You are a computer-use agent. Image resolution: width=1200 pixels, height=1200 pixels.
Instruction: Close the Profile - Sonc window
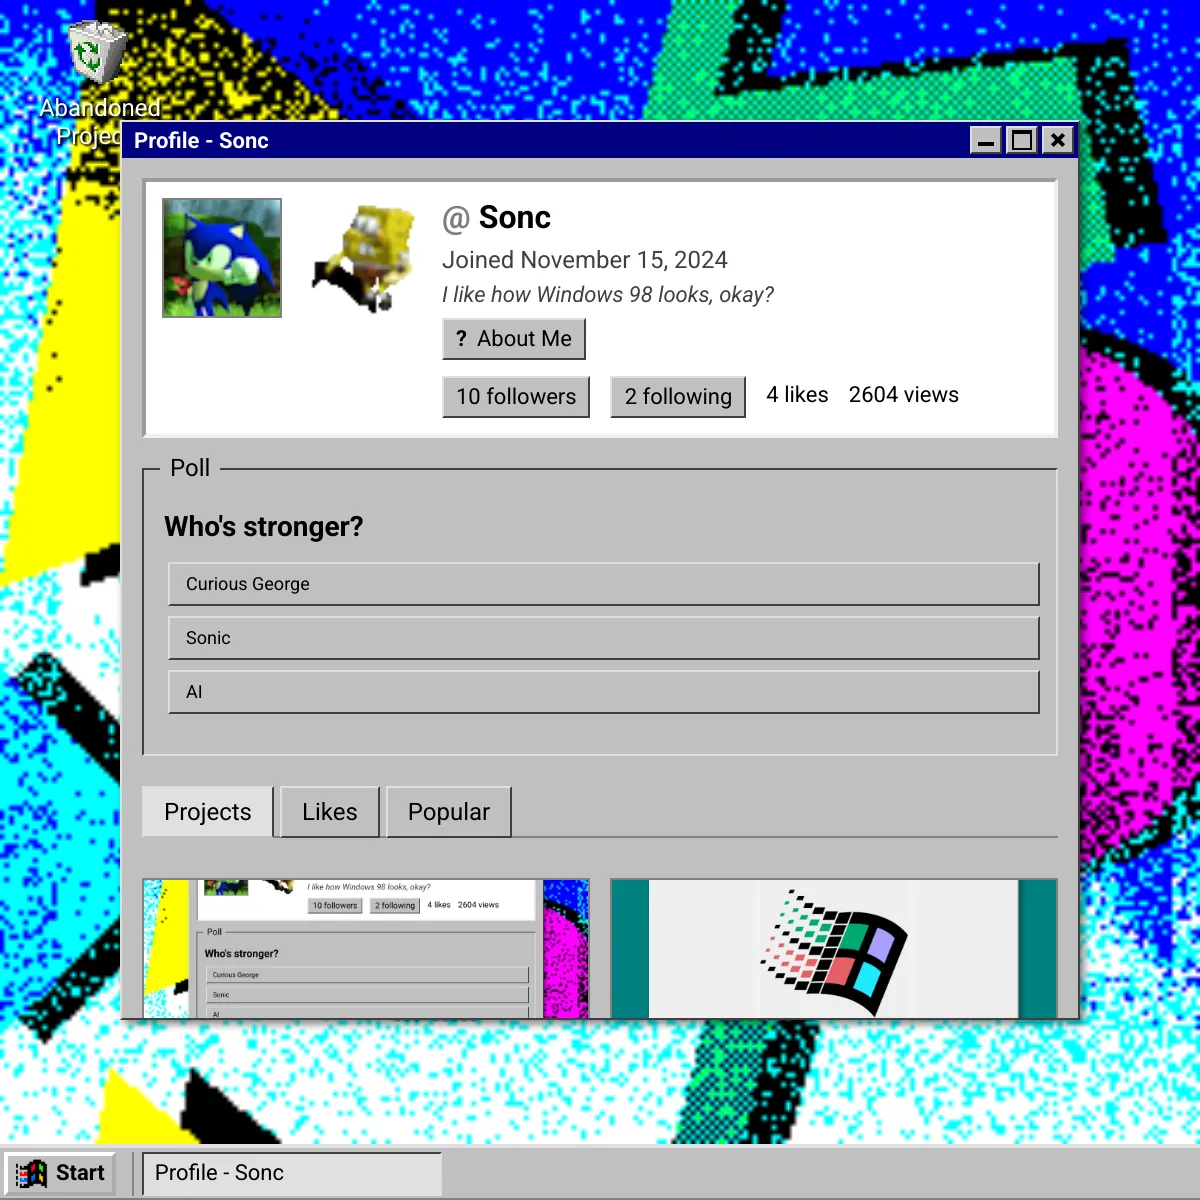click(1058, 140)
